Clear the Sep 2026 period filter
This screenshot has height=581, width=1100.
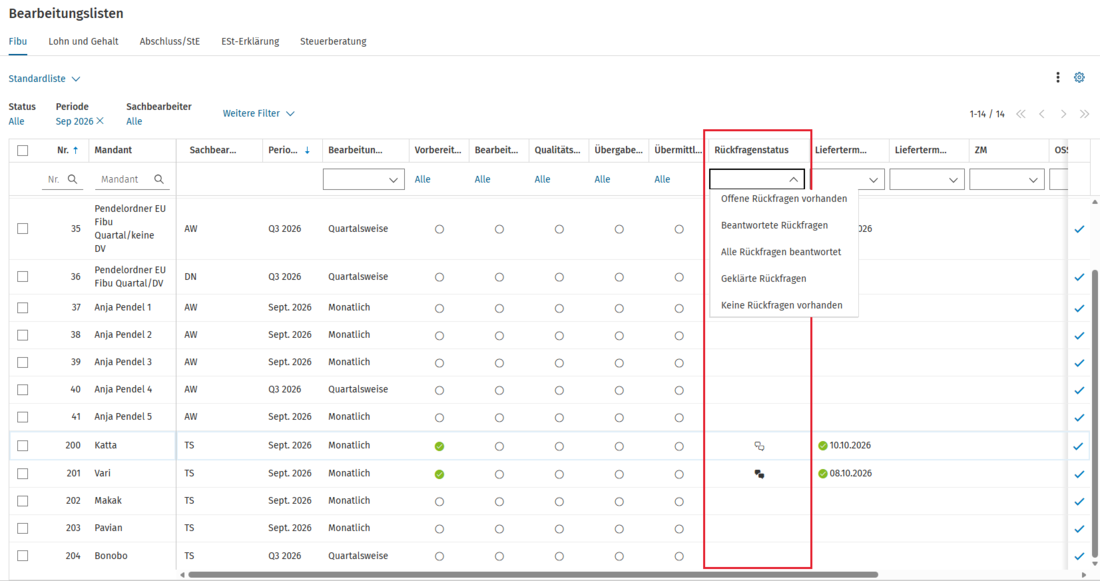pos(100,121)
